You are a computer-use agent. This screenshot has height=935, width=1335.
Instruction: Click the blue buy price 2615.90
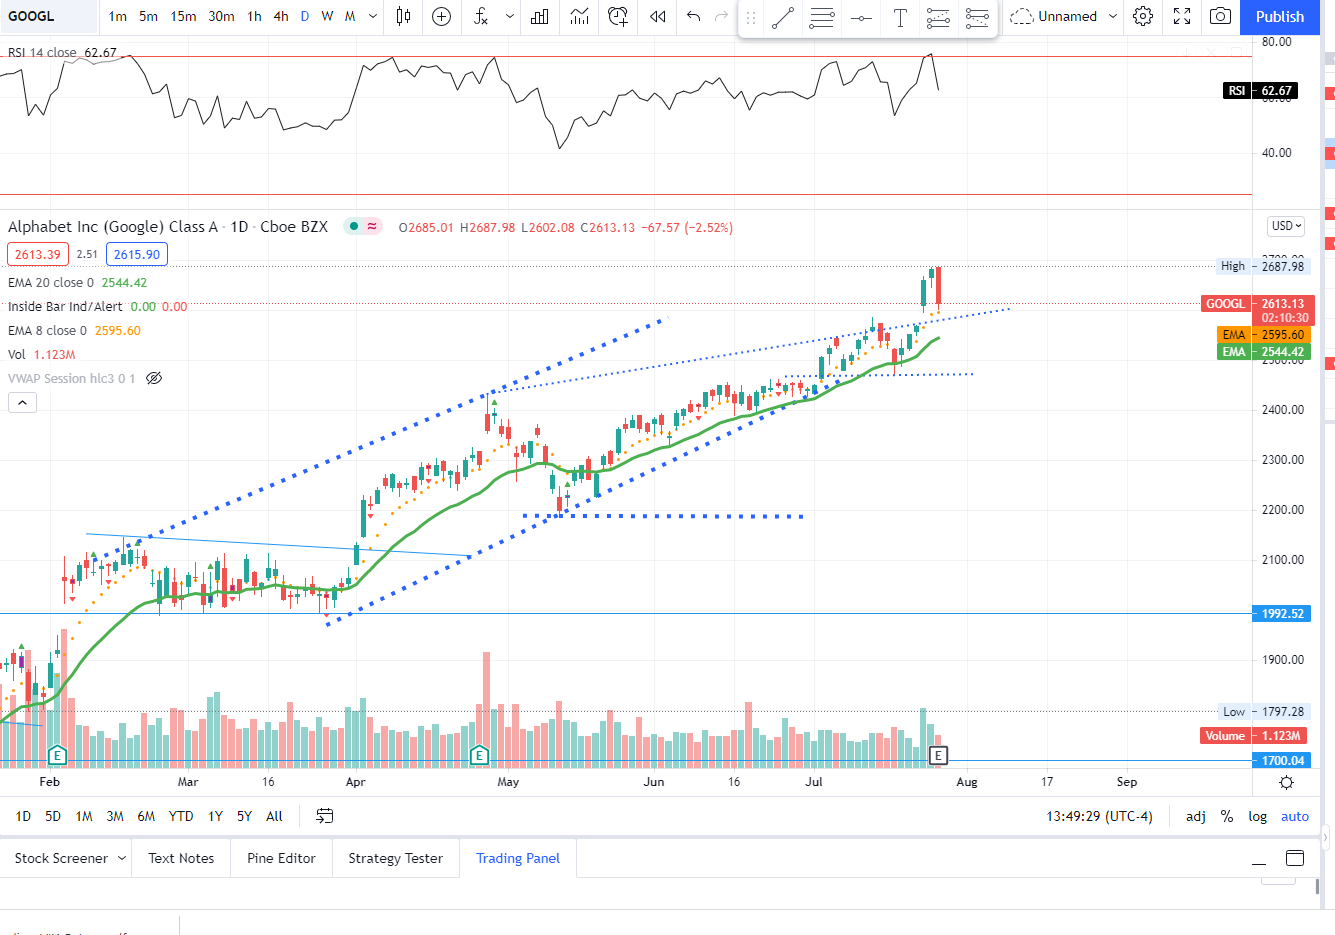coord(137,254)
